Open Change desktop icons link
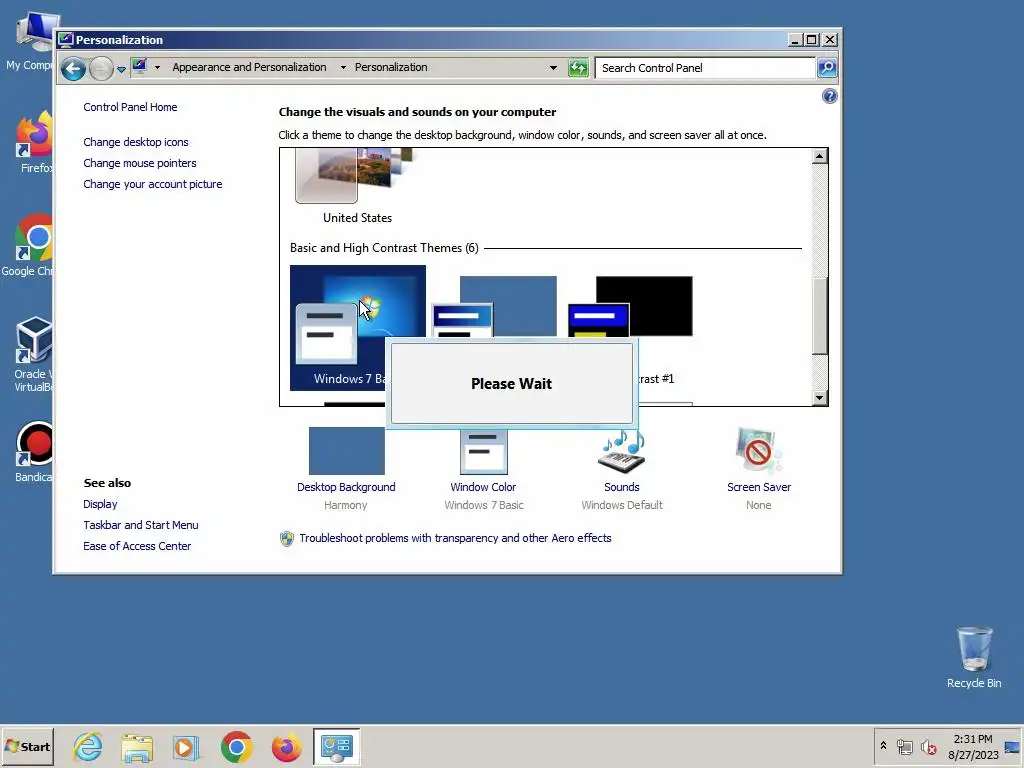This screenshot has width=1024, height=768. point(136,142)
